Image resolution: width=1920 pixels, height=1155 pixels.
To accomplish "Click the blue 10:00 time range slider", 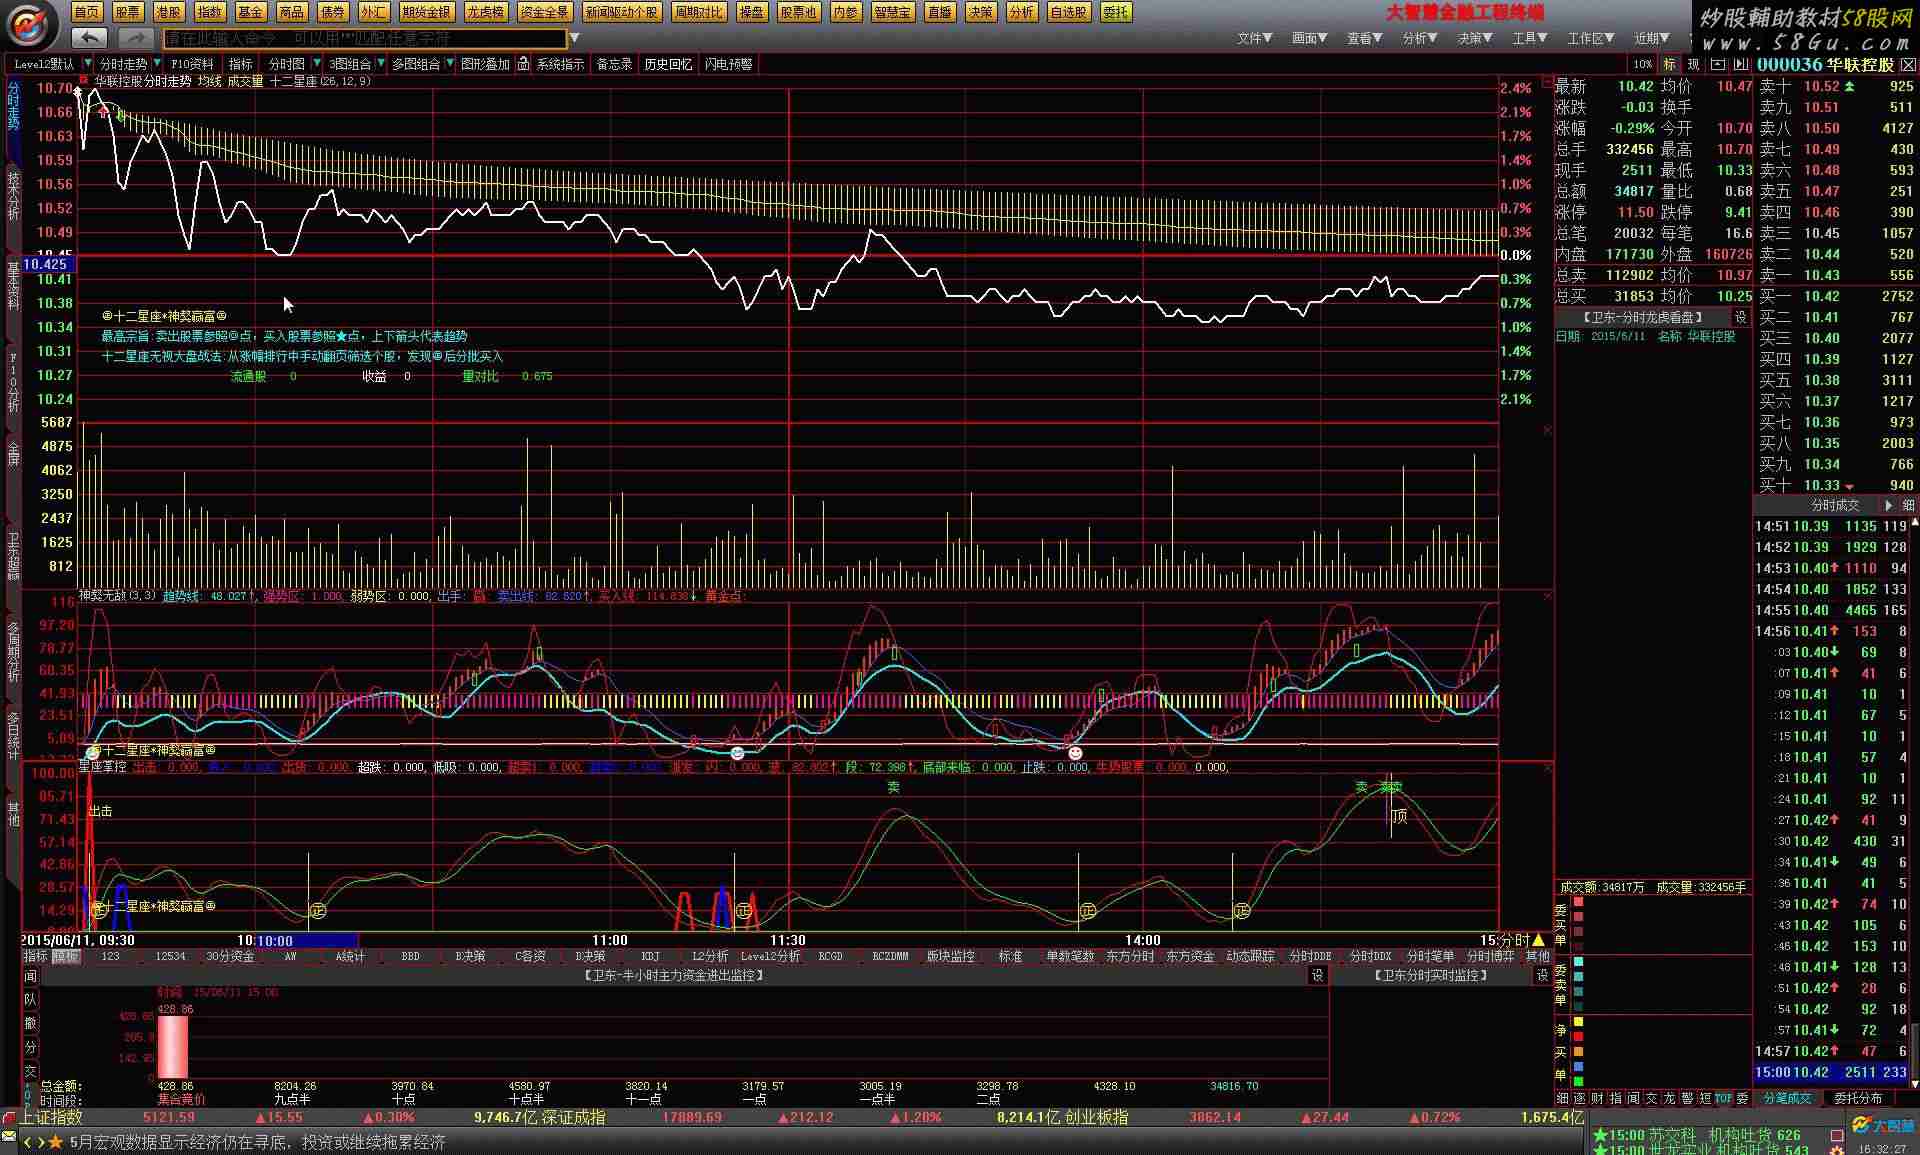I will point(307,940).
